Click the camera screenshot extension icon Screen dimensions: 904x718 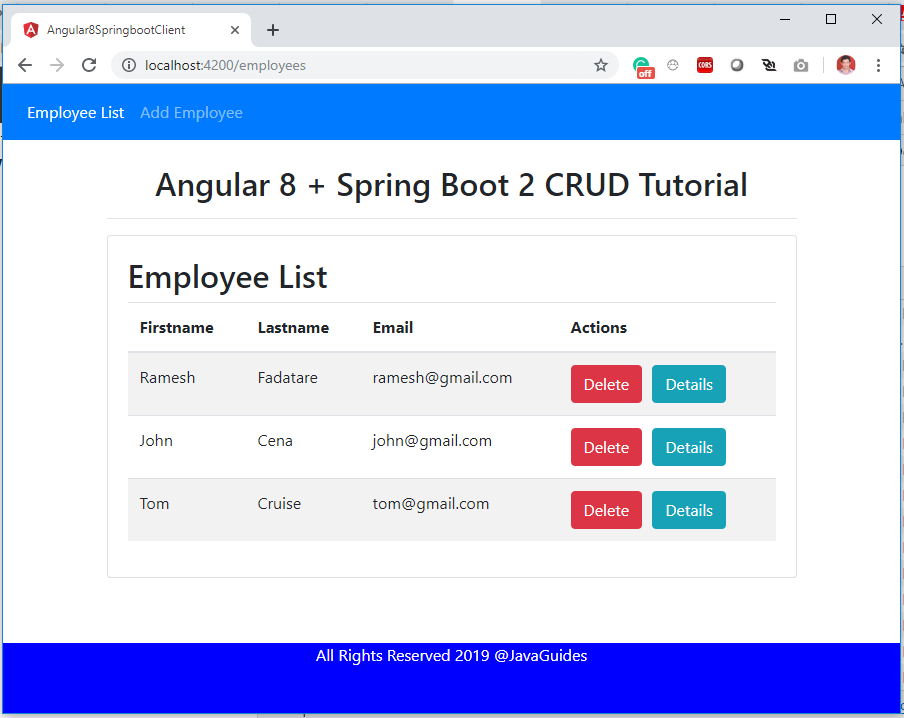(801, 66)
